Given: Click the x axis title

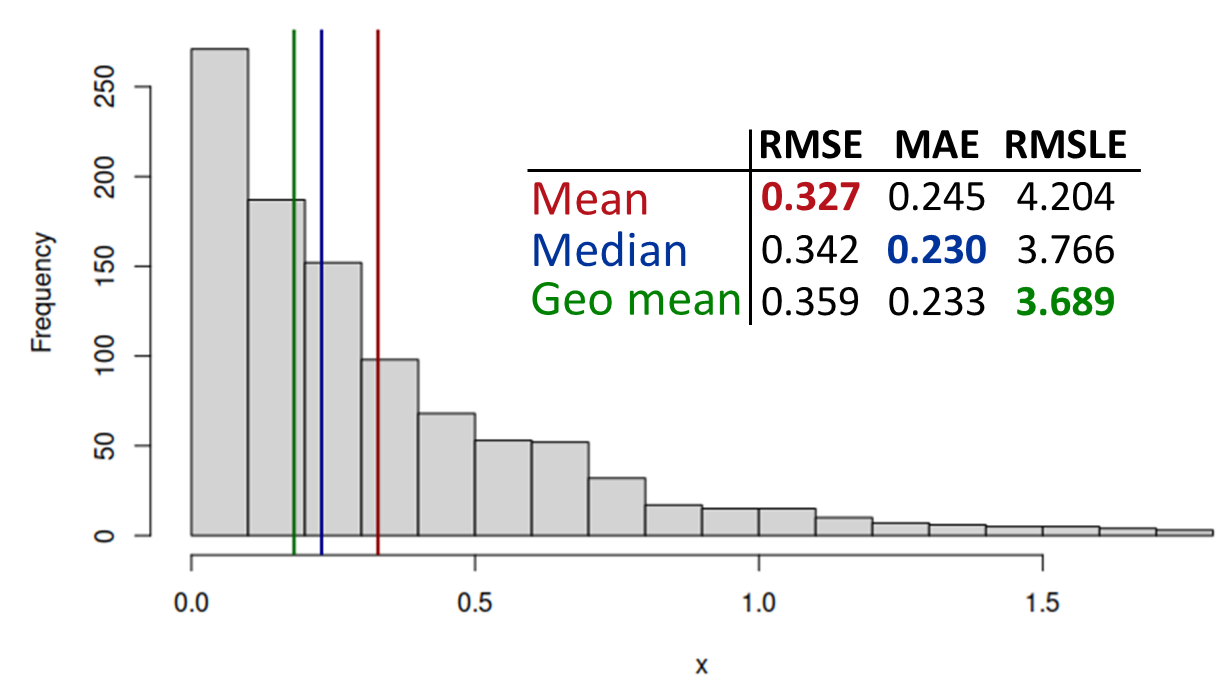Looking at the screenshot, I should 702,667.
